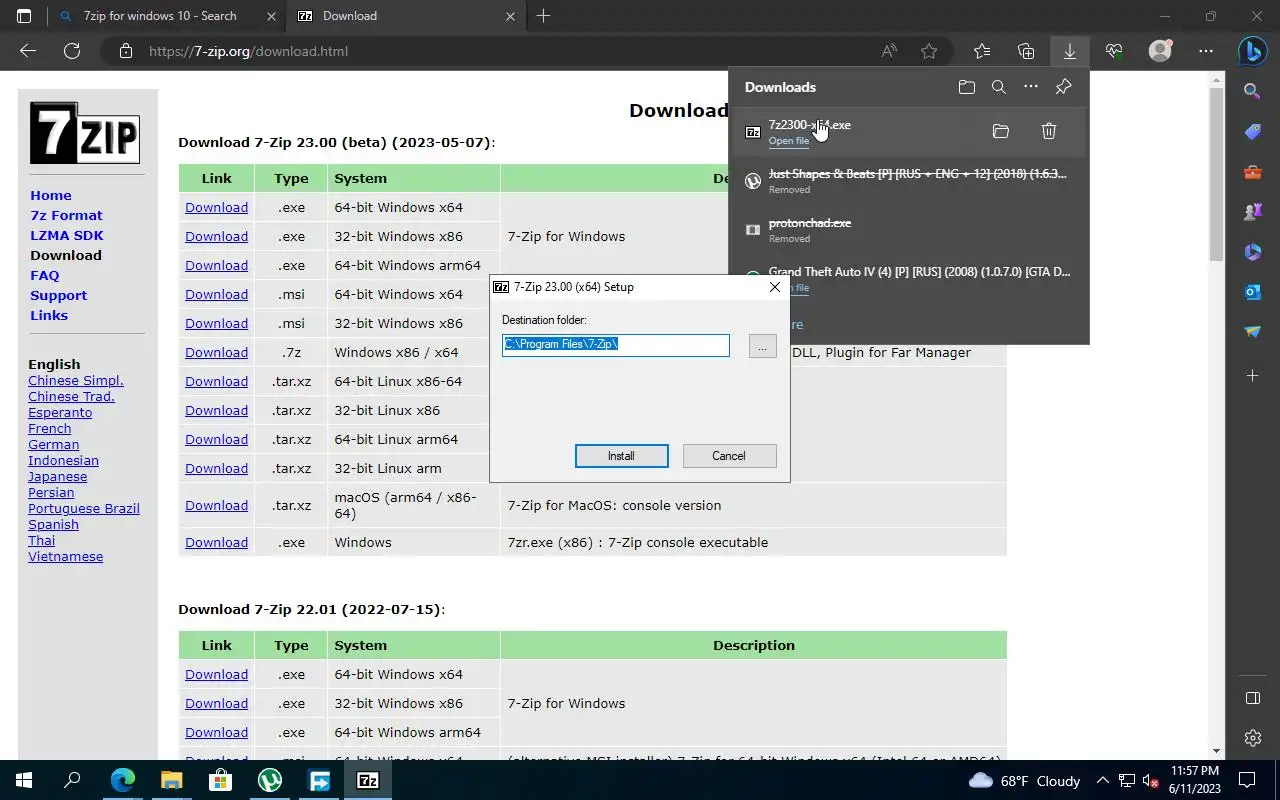Screen dimensions: 1280x800
Task: Add page to favorites star icon
Action: click(x=929, y=51)
